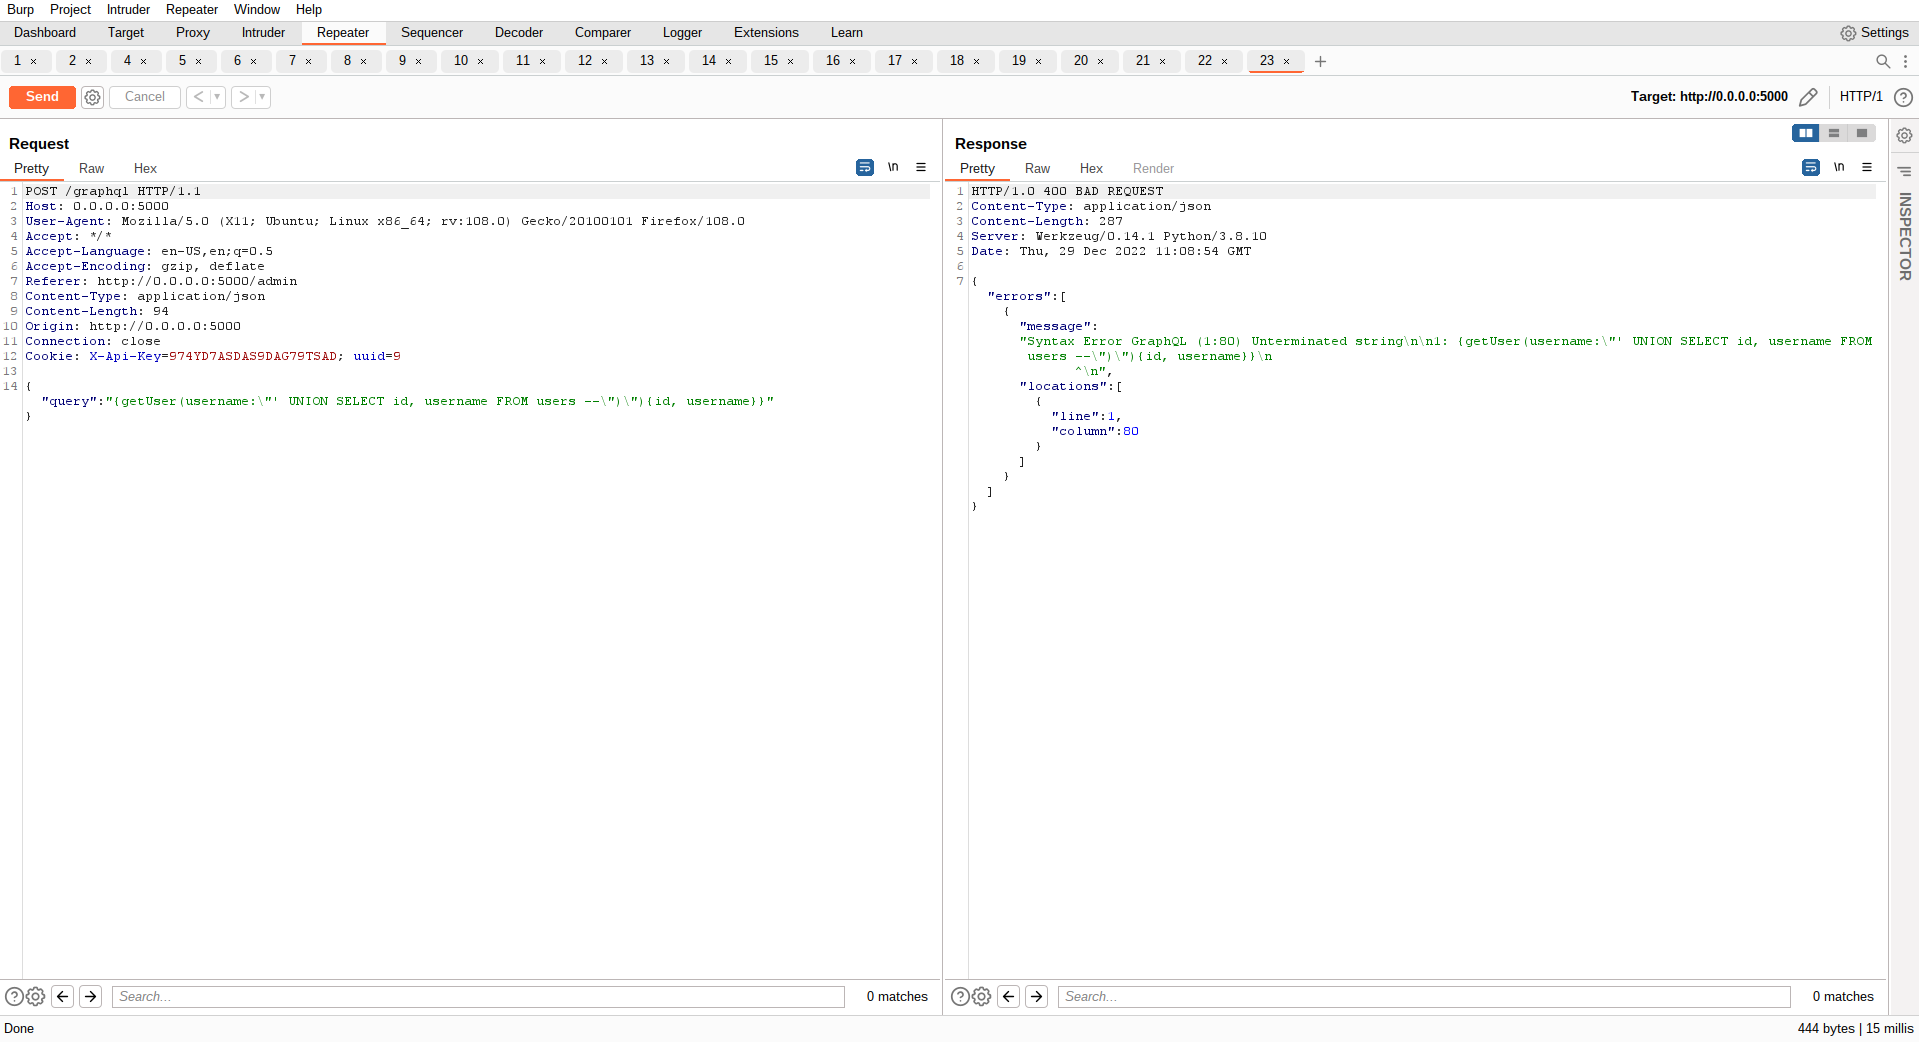
Task: Click the Cookie header line
Action: 213,357
